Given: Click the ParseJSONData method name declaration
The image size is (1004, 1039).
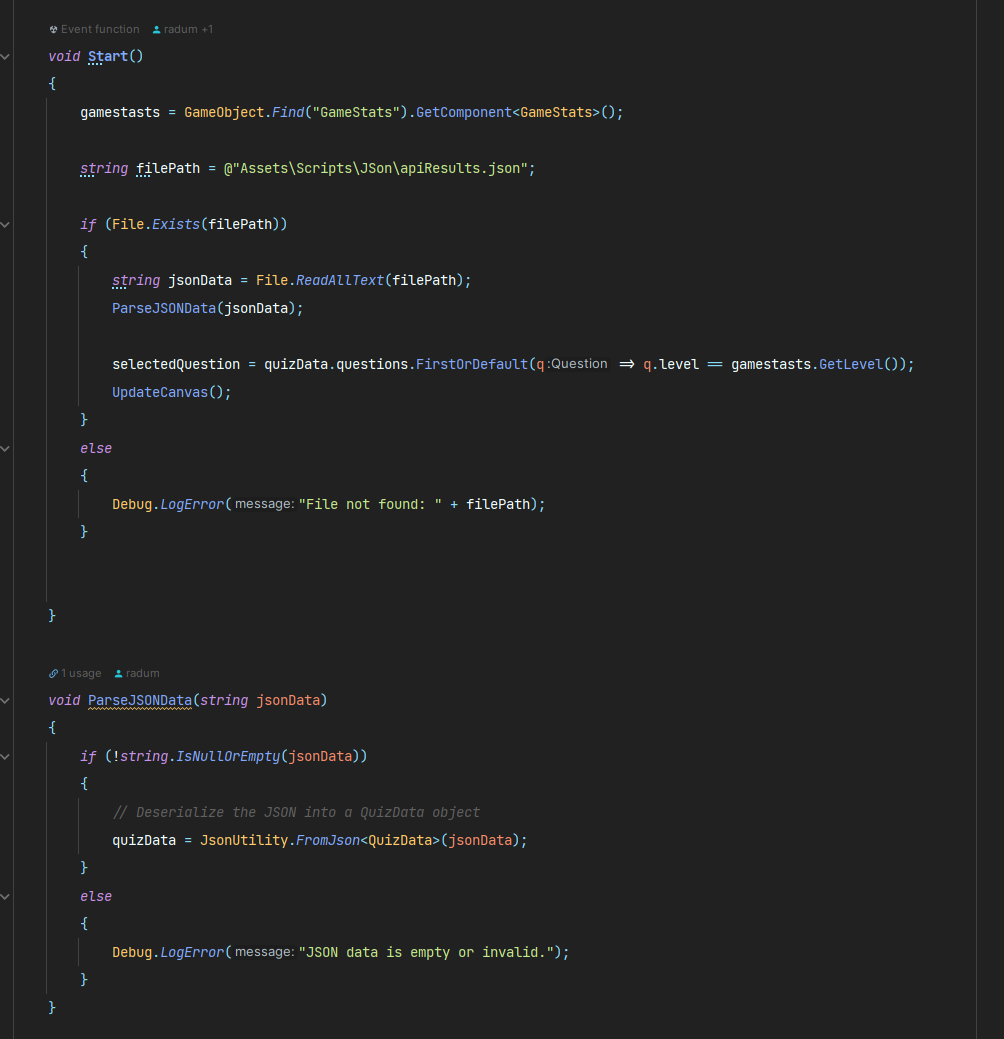Looking at the screenshot, I should (x=140, y=701).
